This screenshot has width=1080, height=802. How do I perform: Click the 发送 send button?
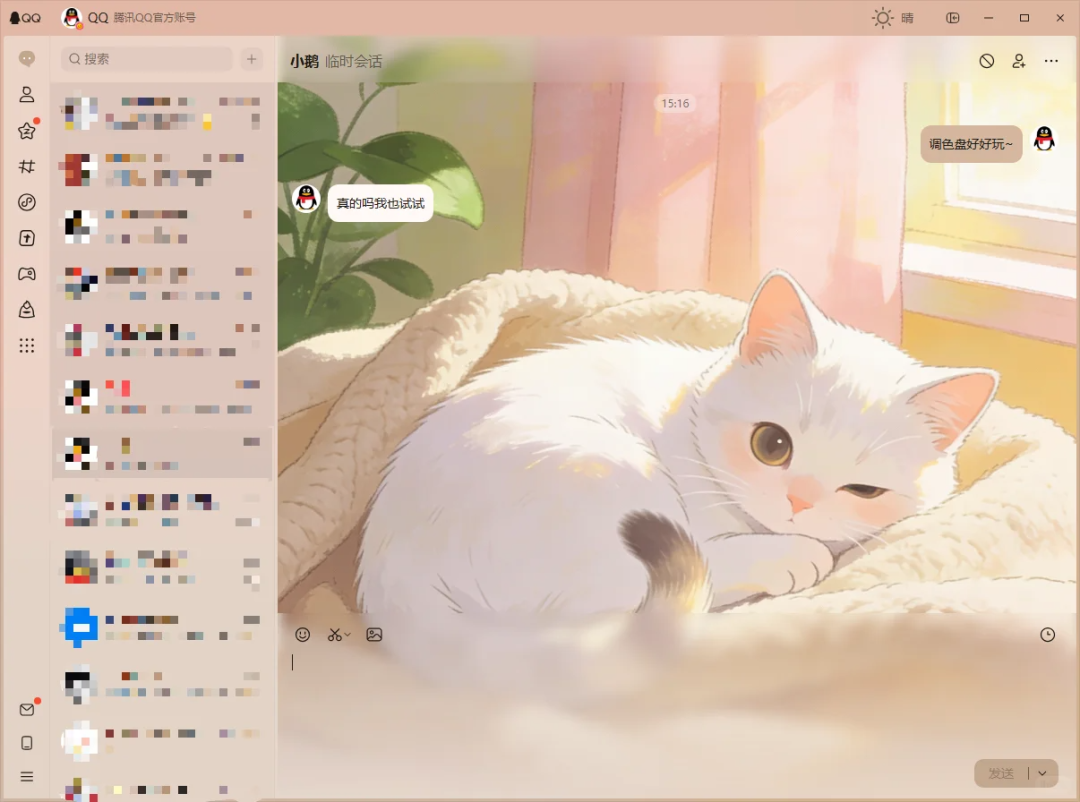1001,773
